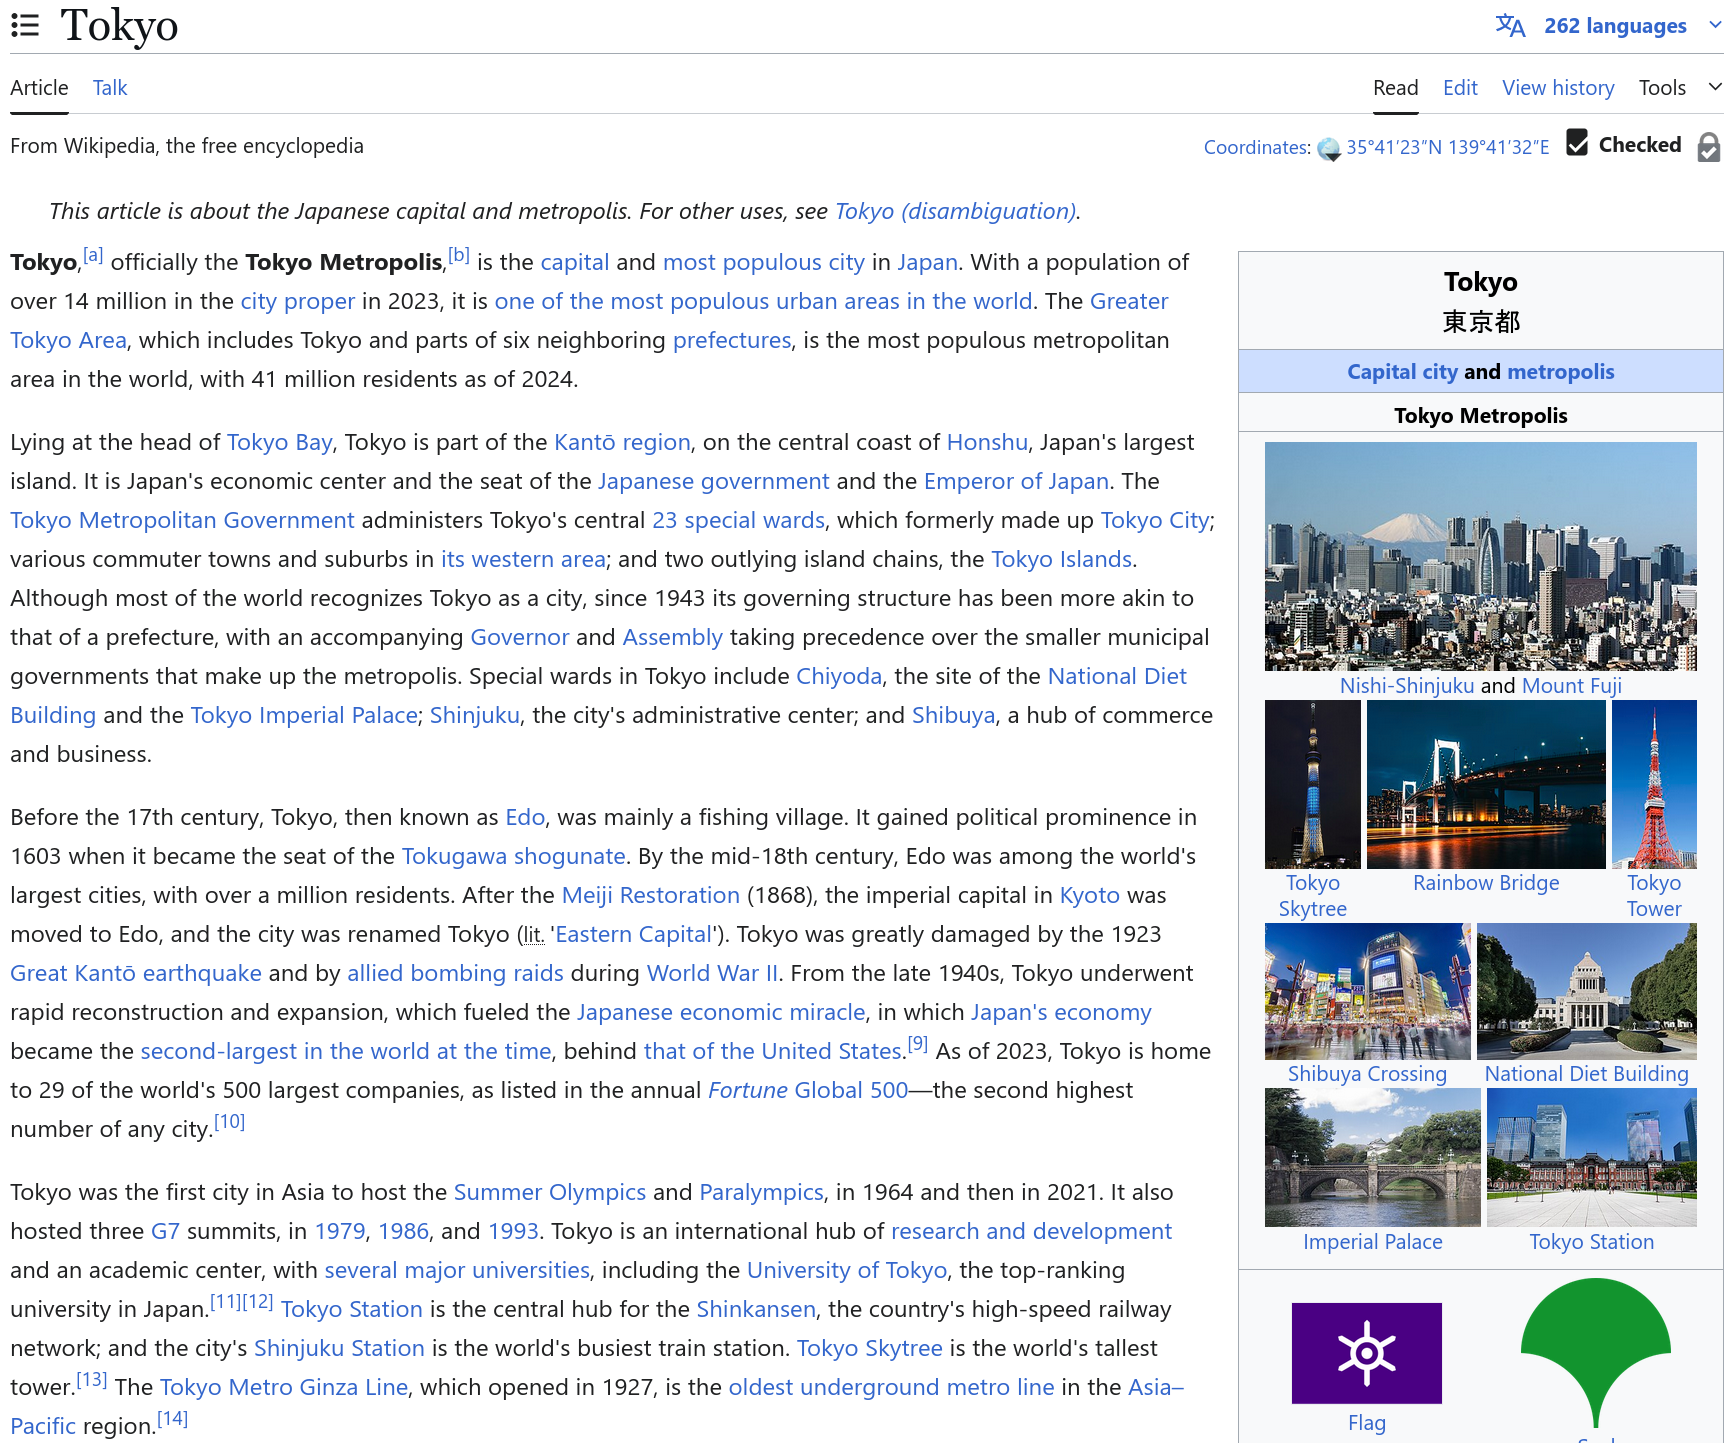
Task: Open the Japanese economic miracle link
Action: tap(721, 1012)
